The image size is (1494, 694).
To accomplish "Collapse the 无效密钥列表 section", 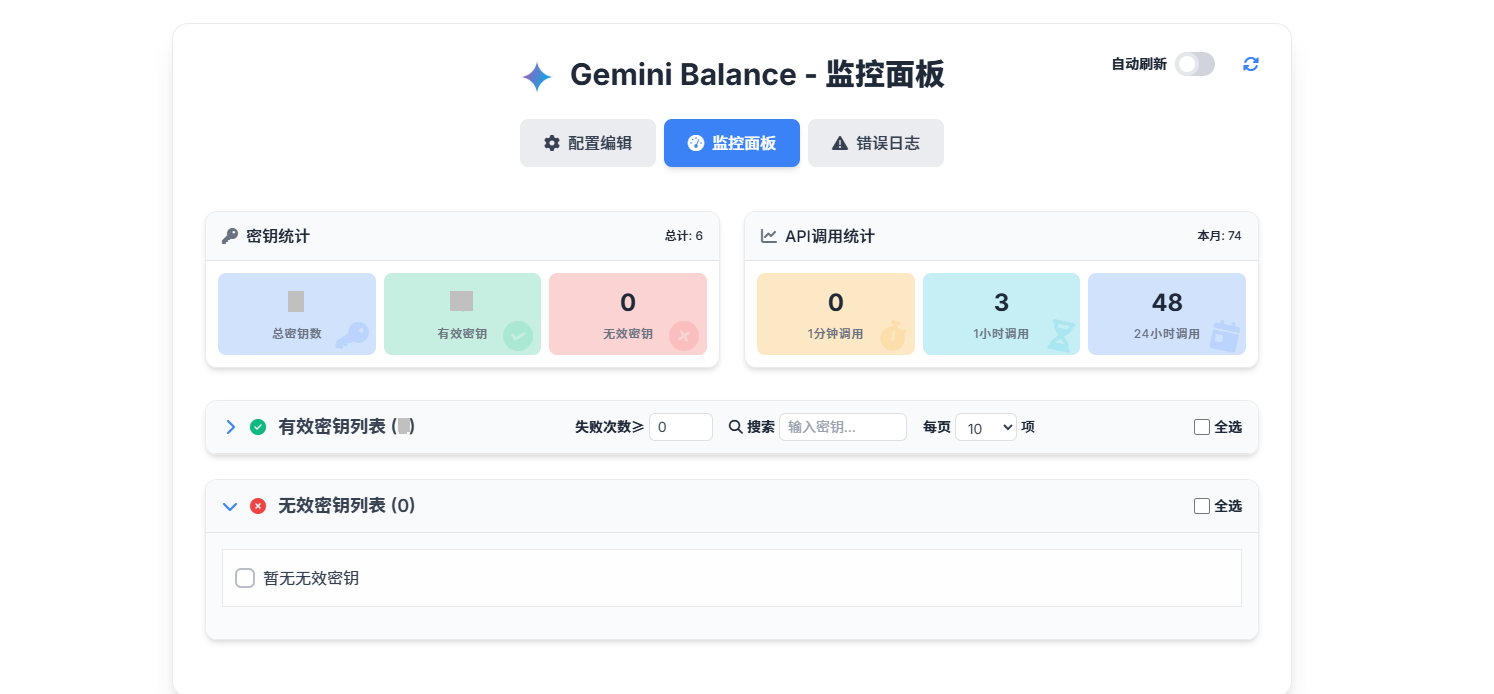I will [x=230, y=506].
